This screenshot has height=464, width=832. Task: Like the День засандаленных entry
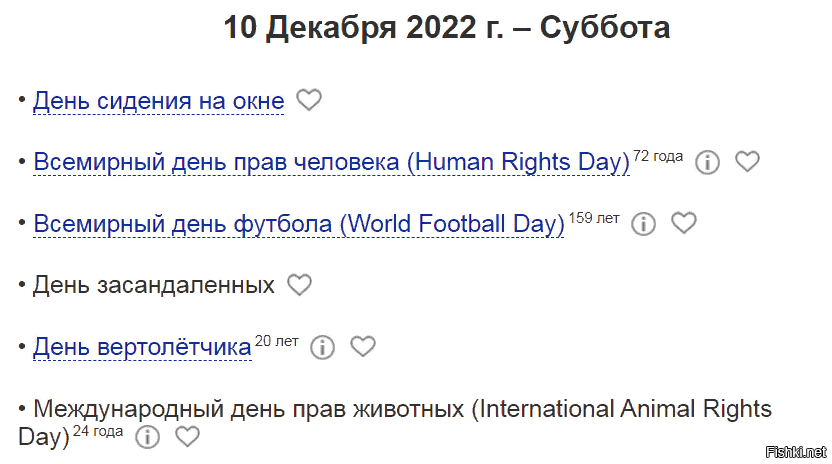[x=299, y=285]
